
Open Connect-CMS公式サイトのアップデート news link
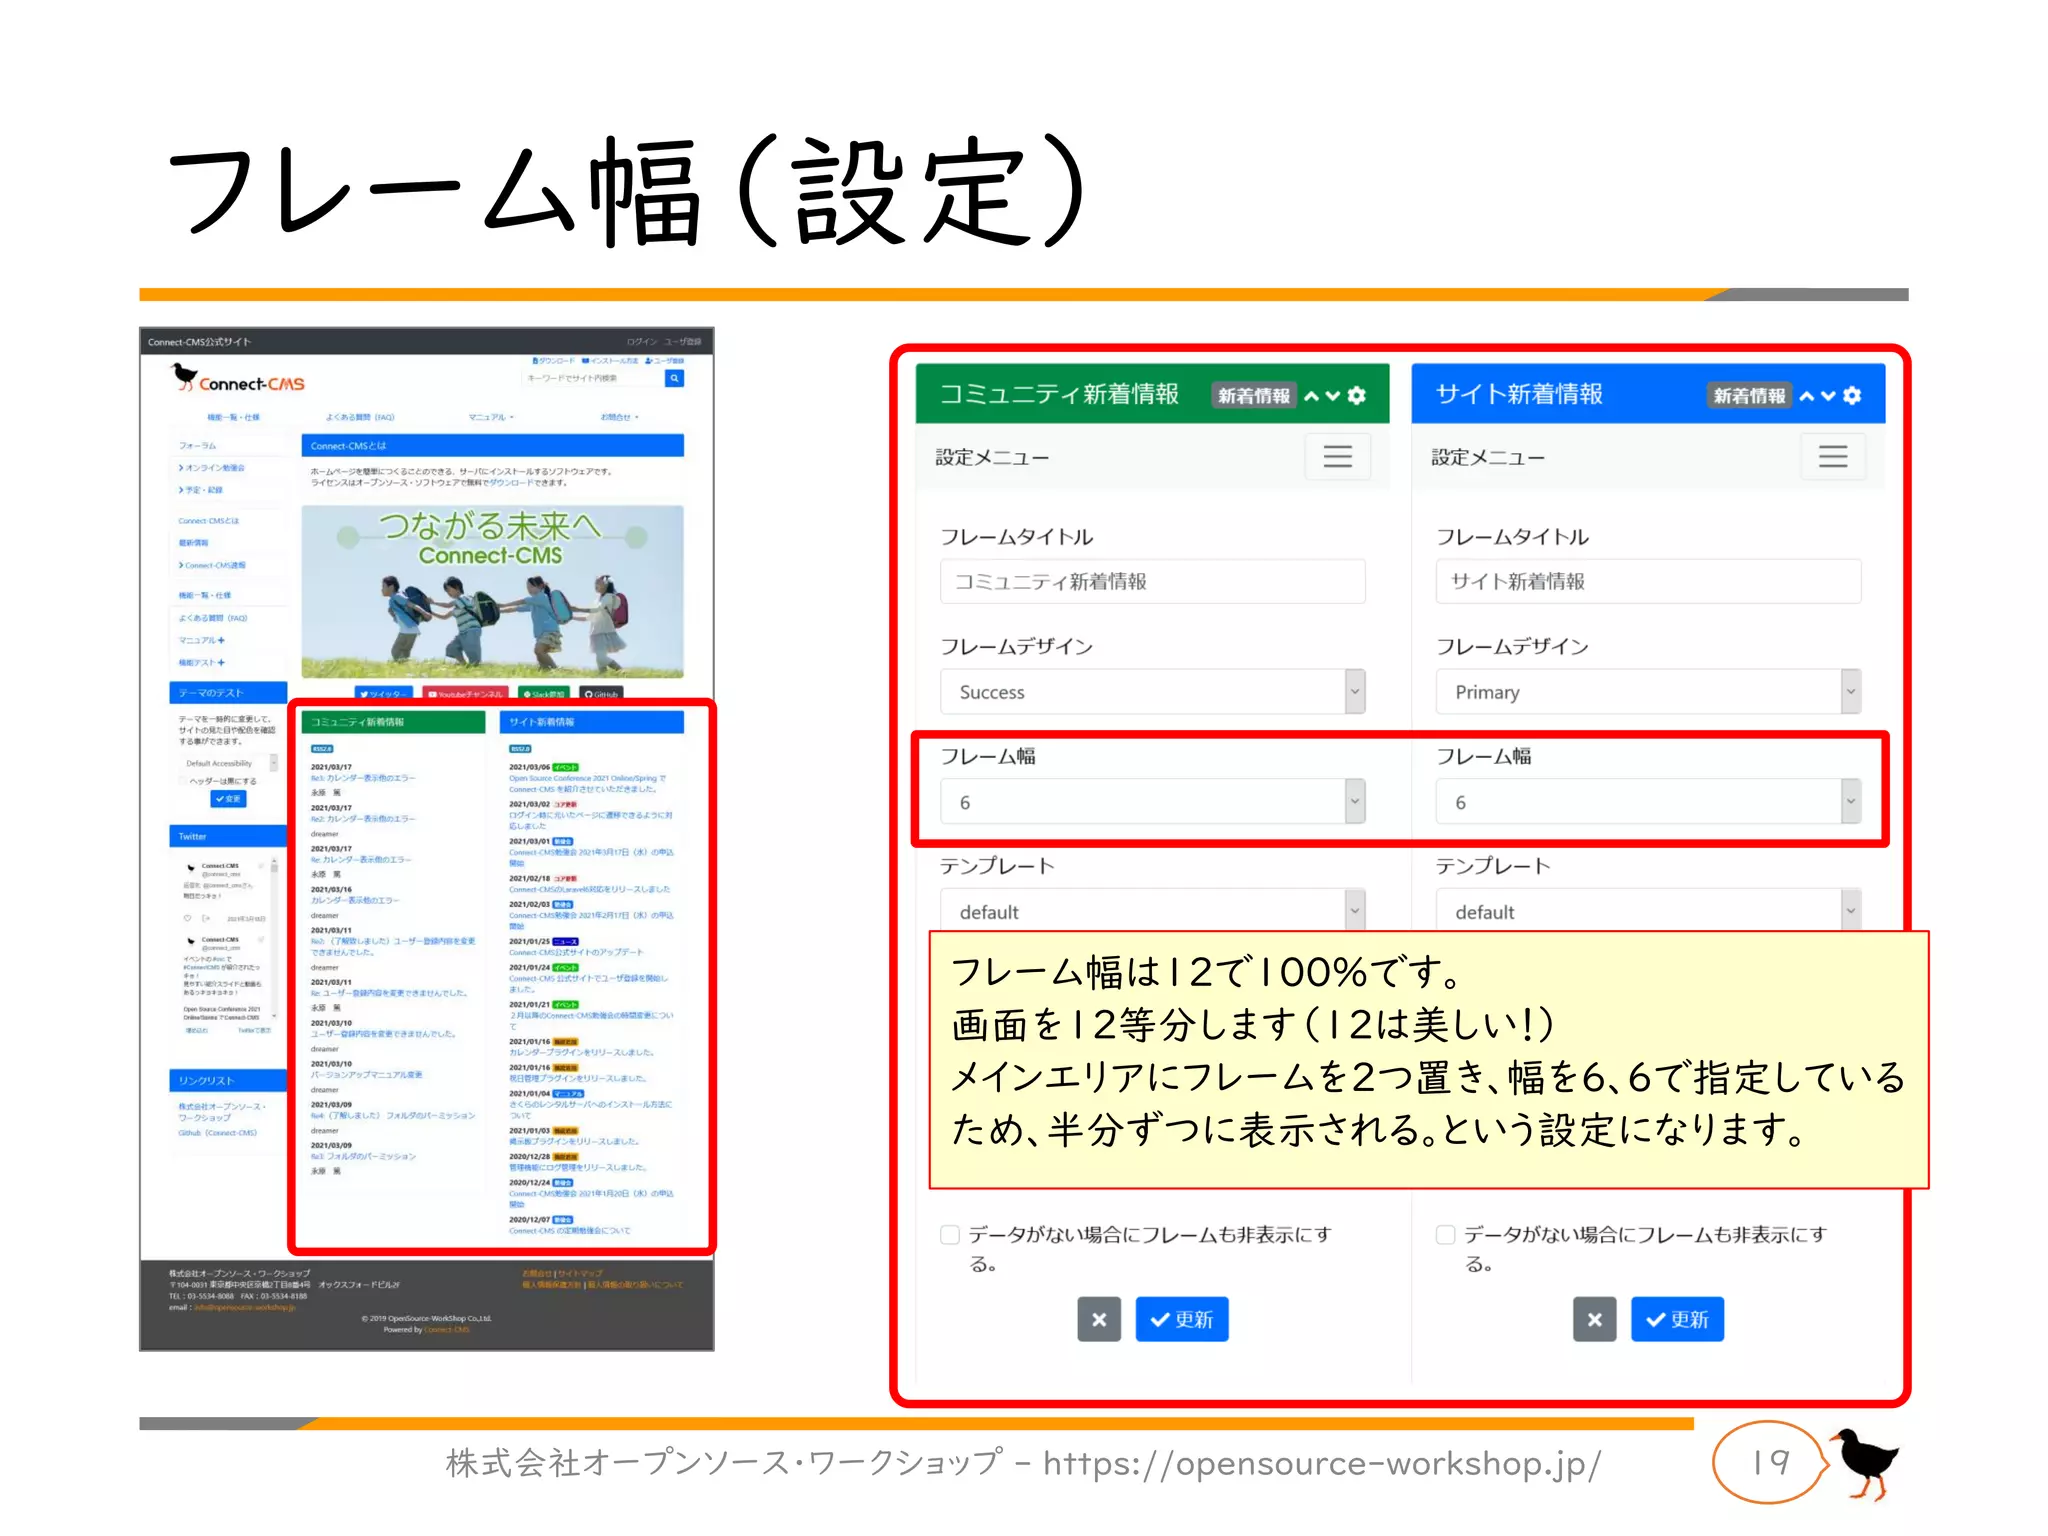click(x=576, y=952)
